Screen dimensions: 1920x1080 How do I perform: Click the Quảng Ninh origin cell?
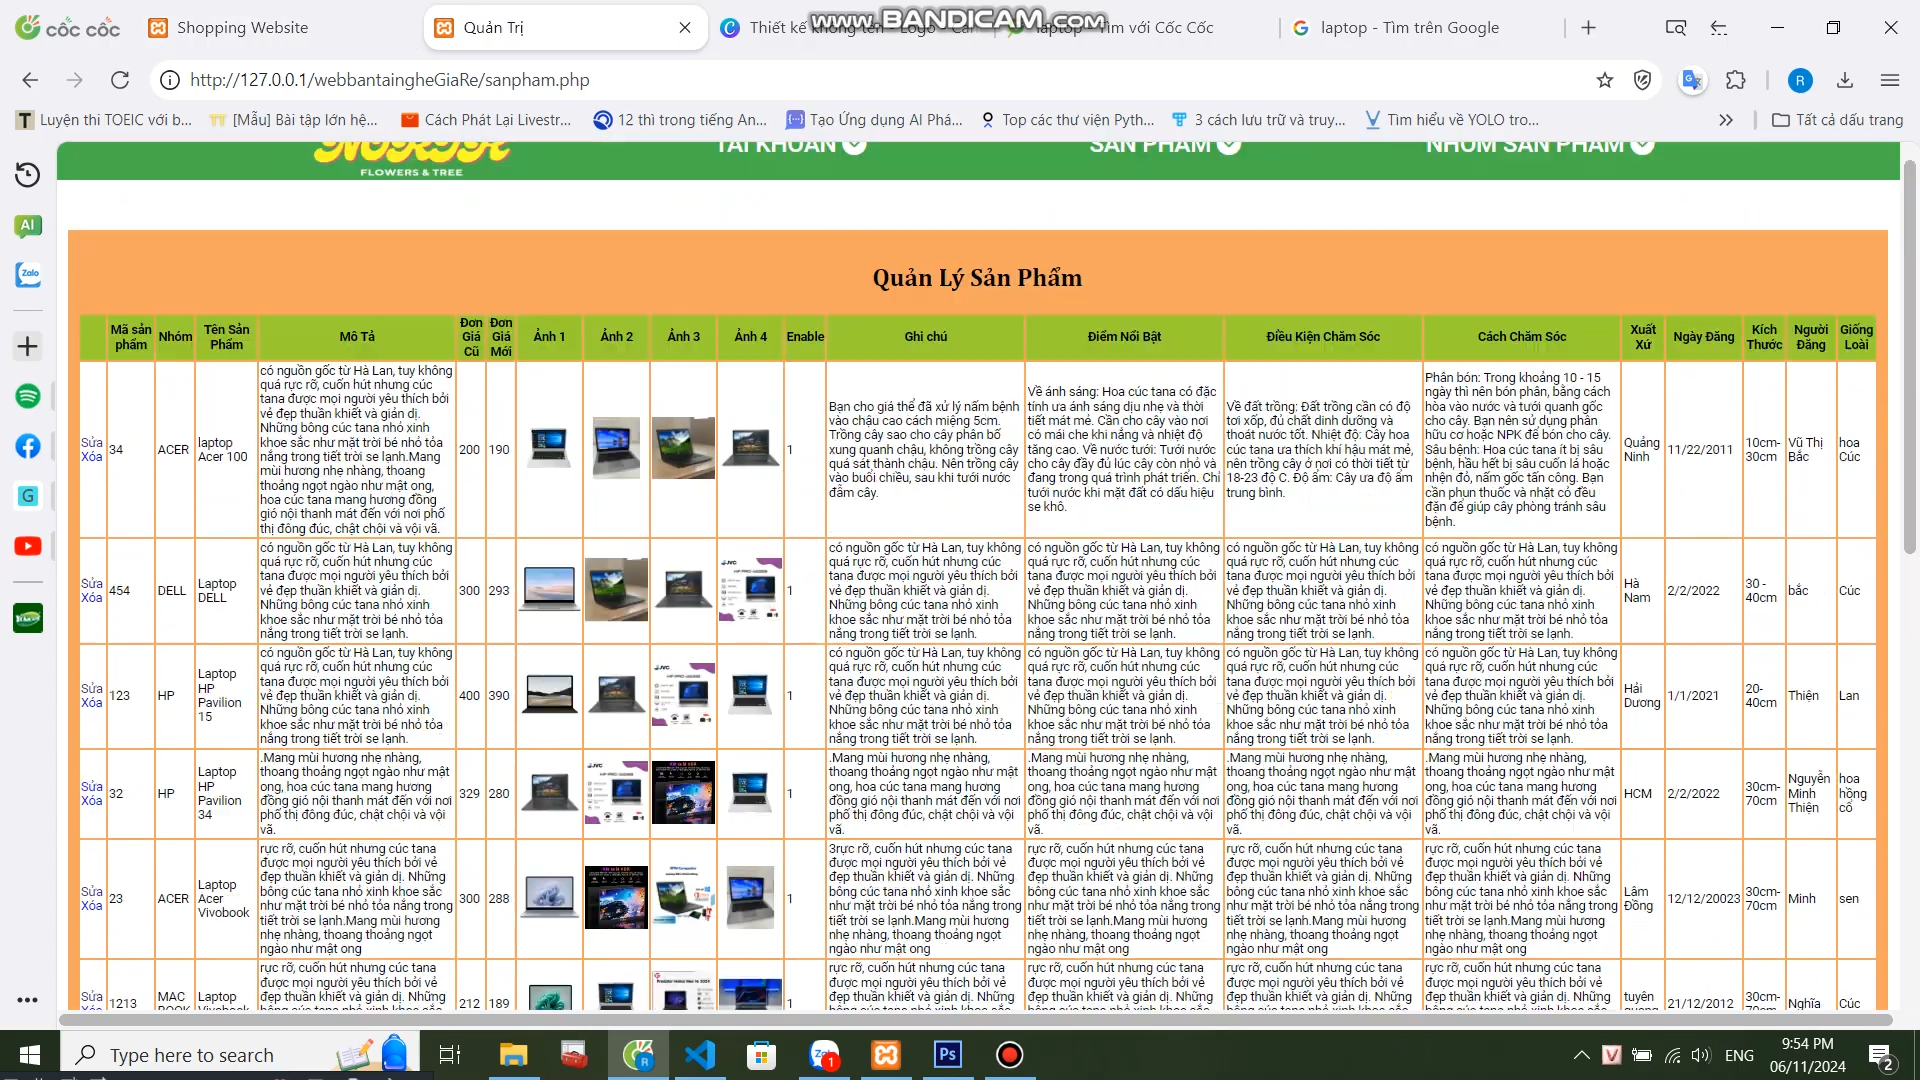[x=1642, y=450]
